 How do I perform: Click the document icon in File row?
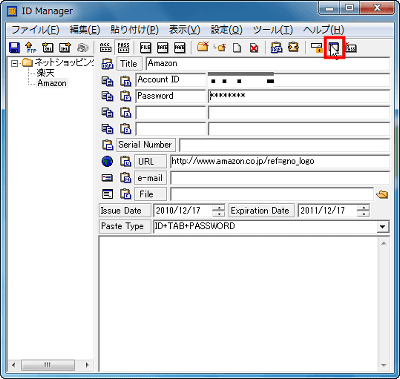click(107, 194)
